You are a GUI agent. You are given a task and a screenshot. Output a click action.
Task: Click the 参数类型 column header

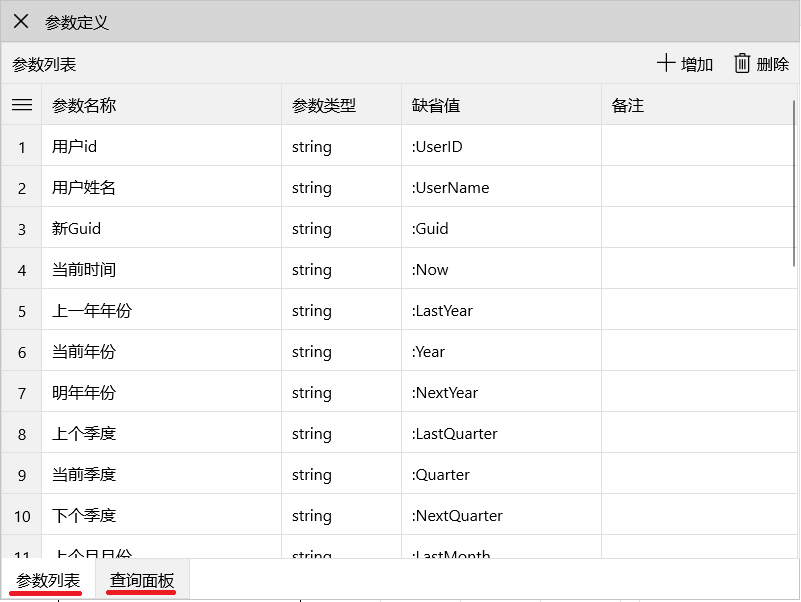(341, 105)
